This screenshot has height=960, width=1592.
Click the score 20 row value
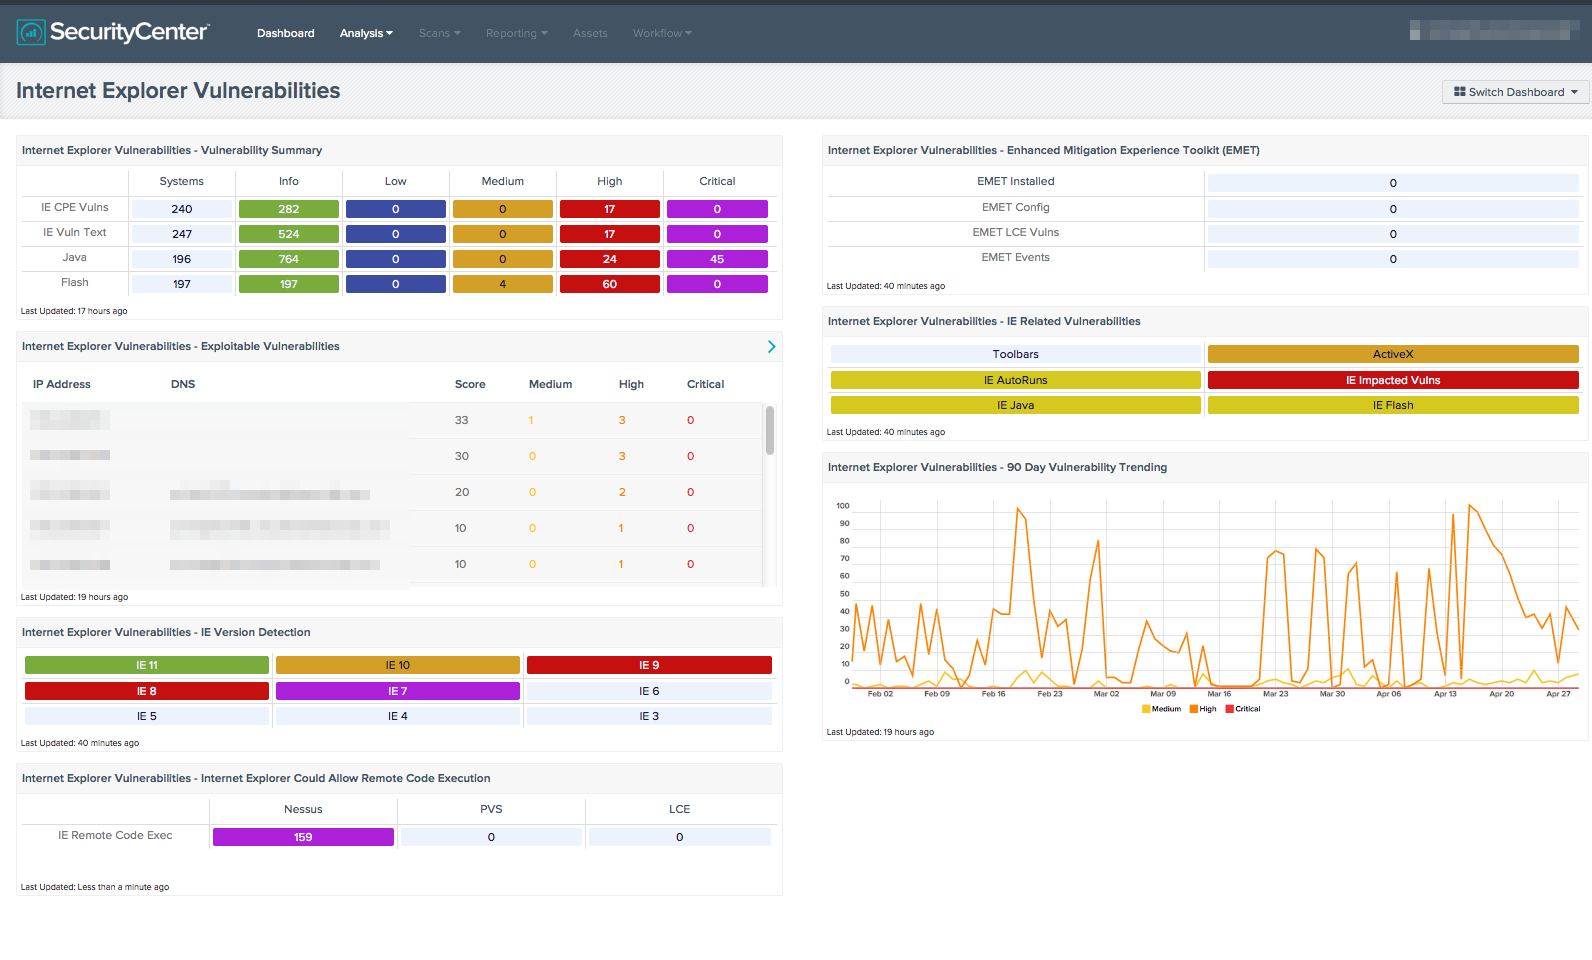461,492
